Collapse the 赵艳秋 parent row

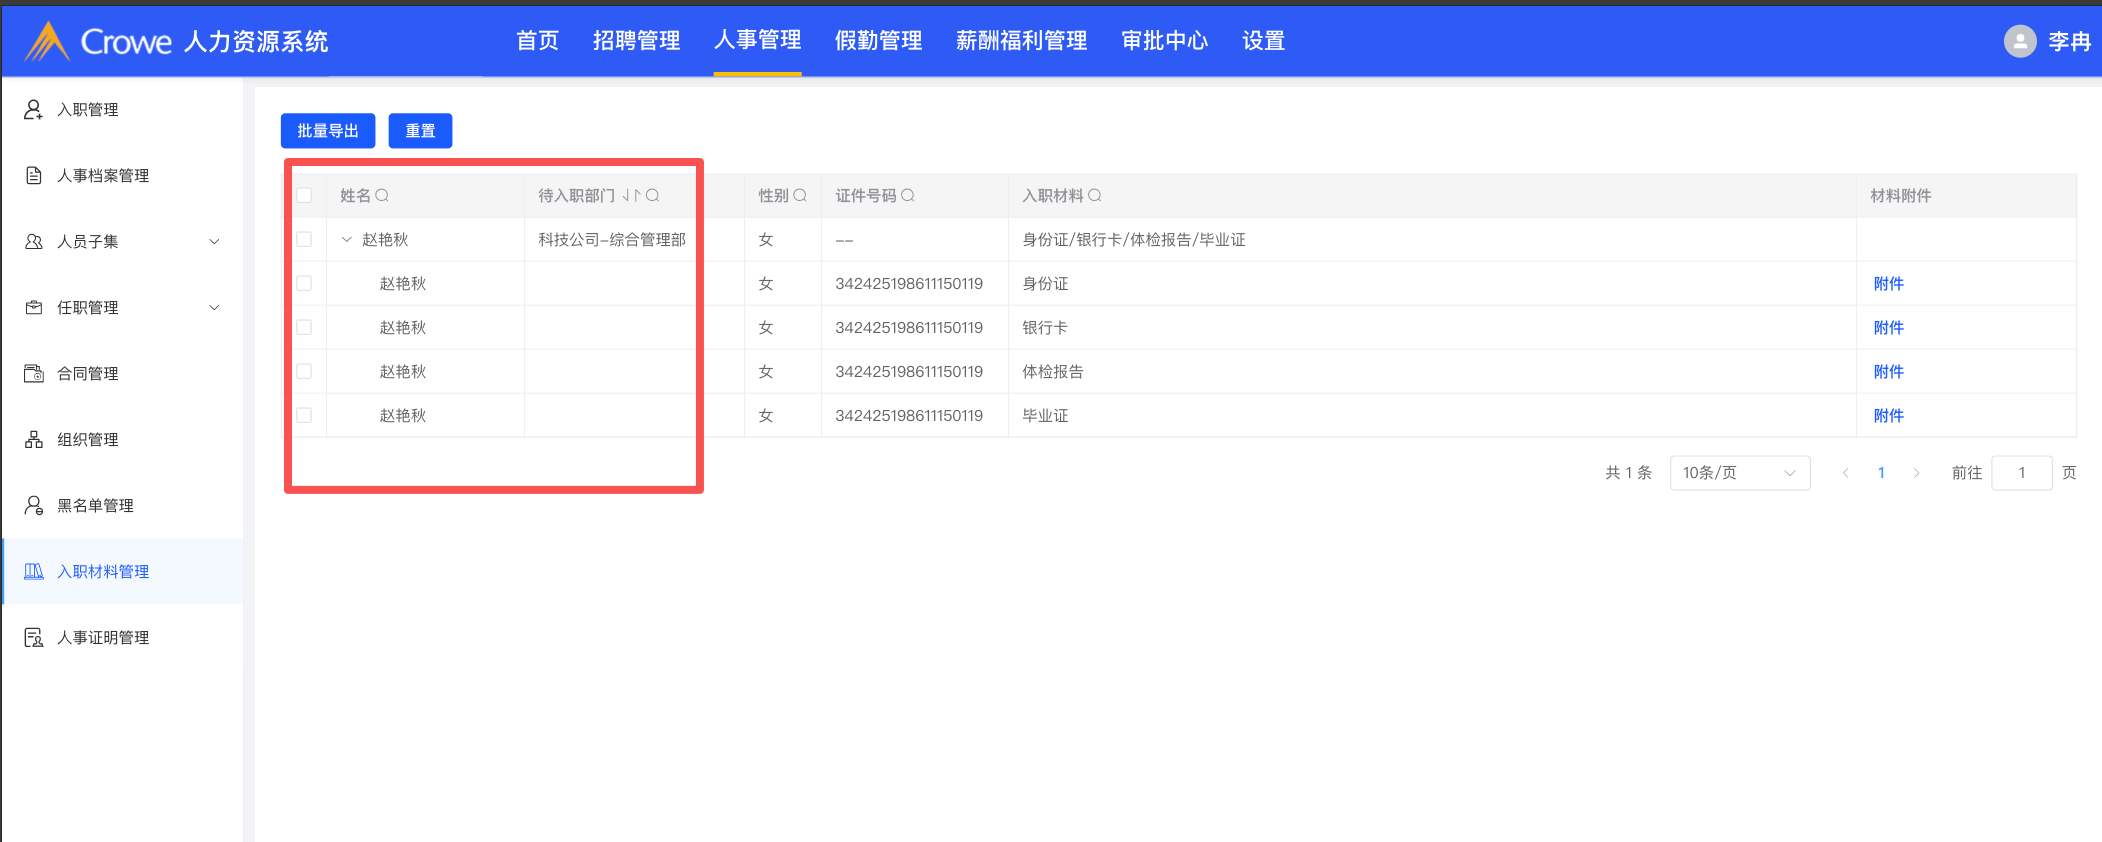tap(347, 240)
